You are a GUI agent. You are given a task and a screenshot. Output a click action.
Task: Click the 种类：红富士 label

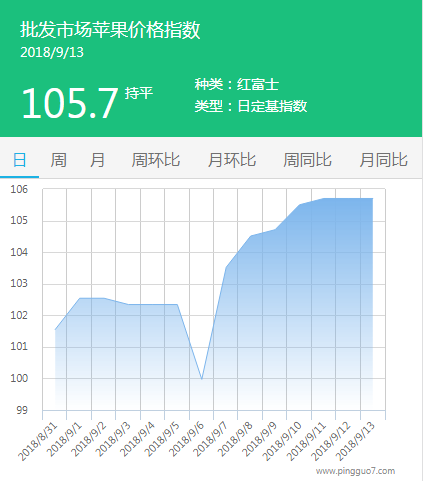point(237,84)
